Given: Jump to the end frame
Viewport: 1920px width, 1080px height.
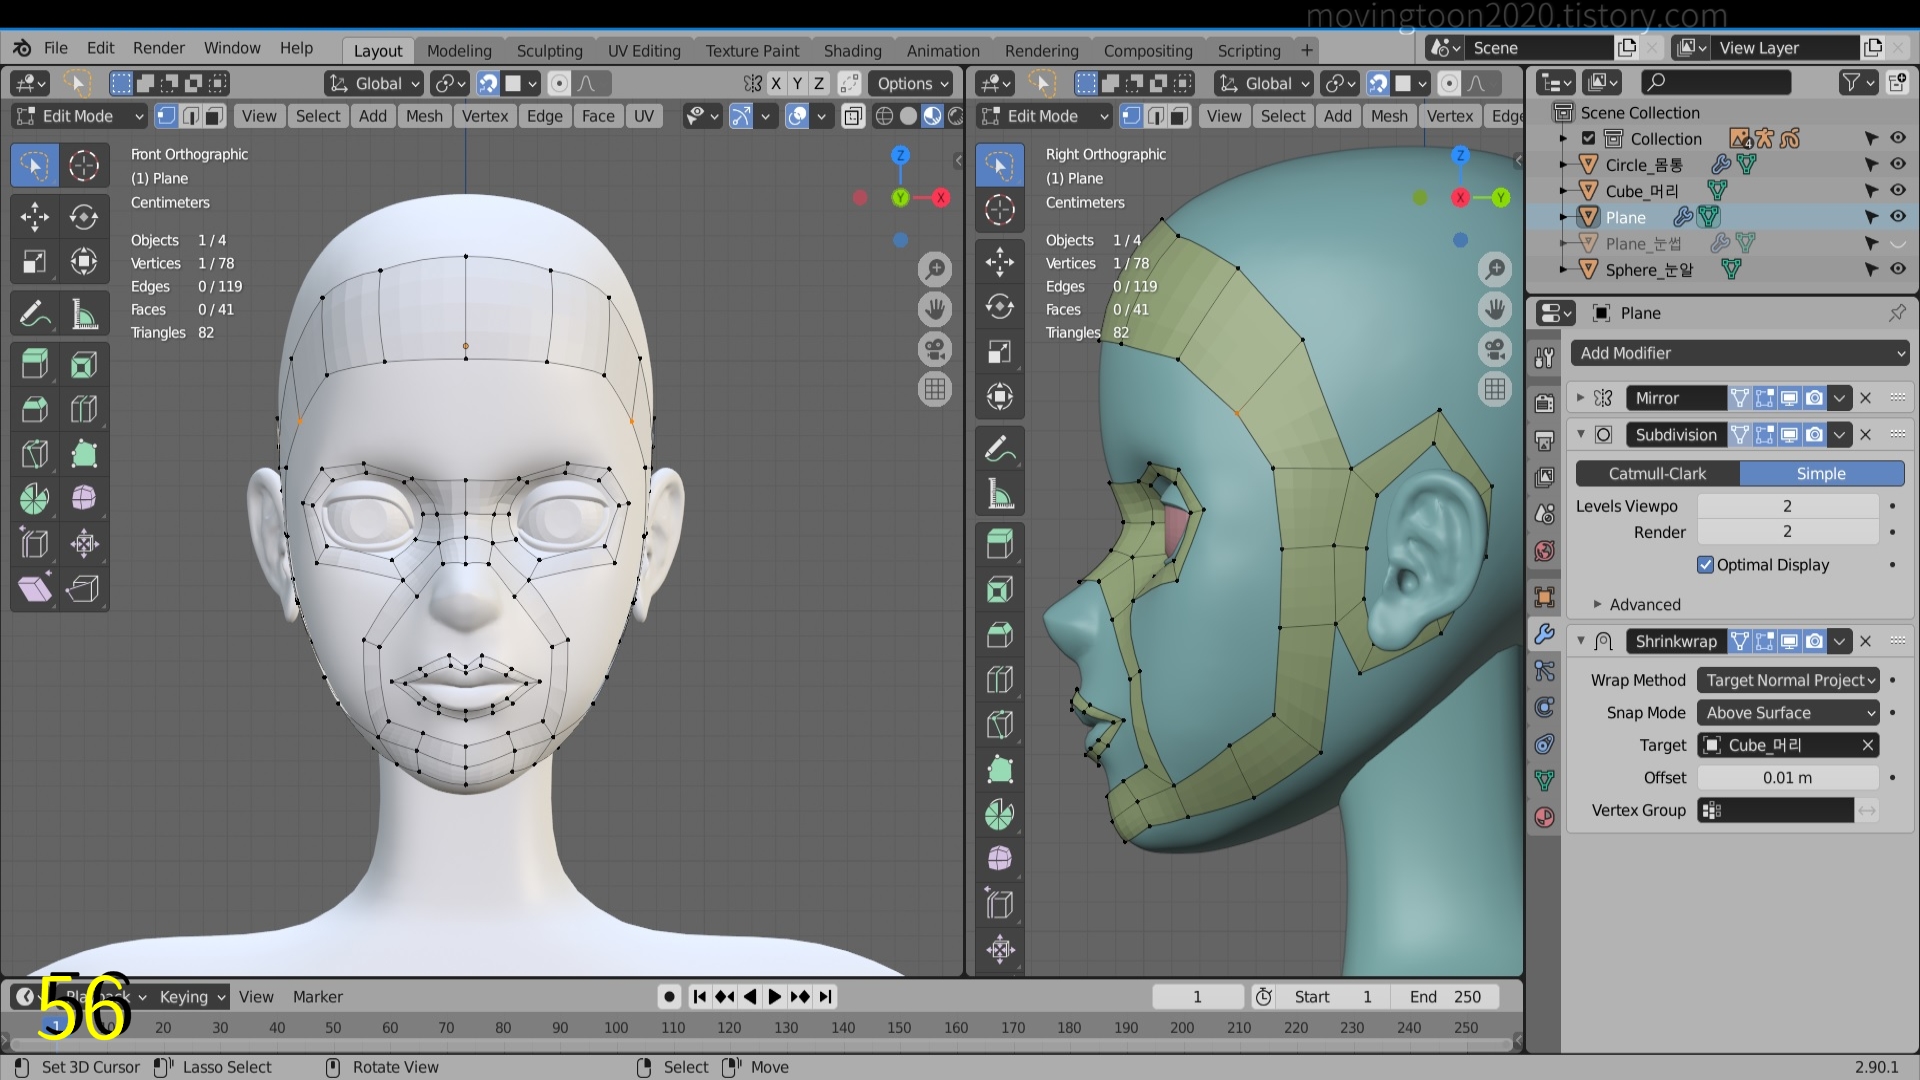Looking at the screenshot, I should coord(825,997).
